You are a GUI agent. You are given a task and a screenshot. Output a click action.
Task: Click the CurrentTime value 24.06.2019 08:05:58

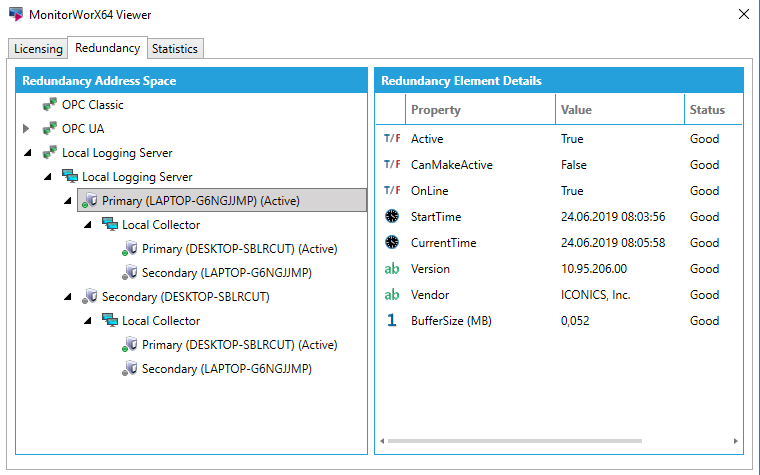click(613, 243)
